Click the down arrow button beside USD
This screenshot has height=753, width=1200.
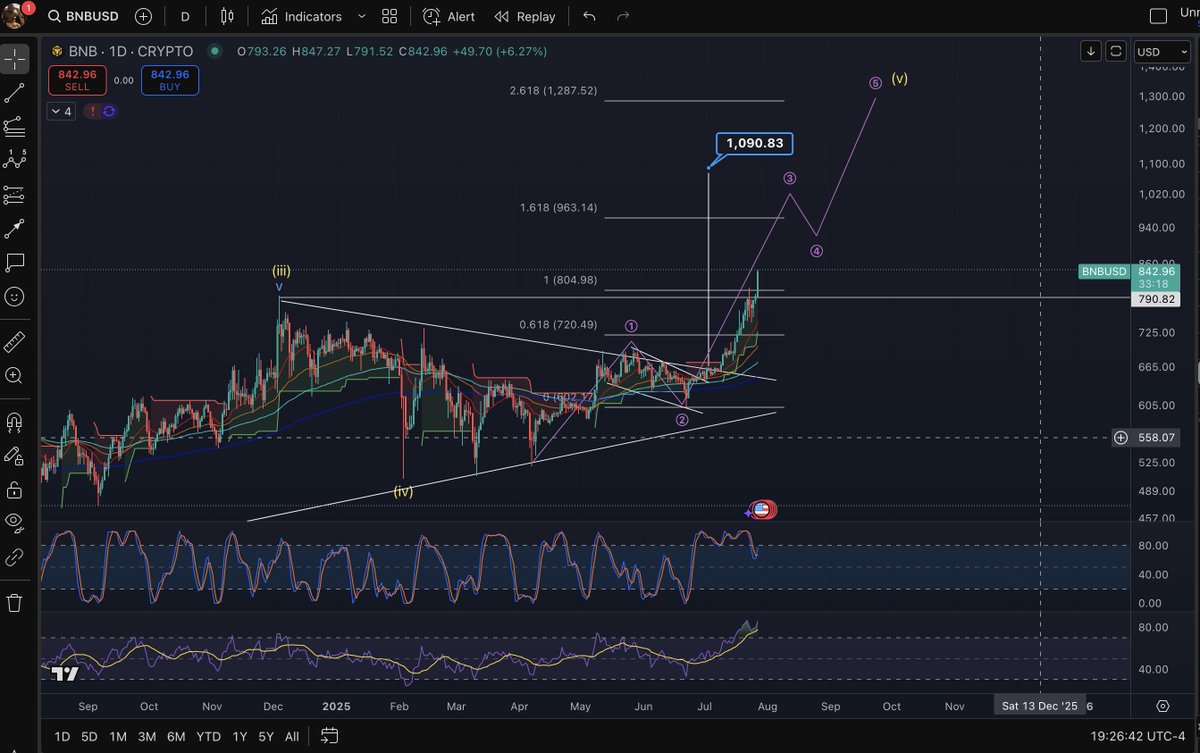point(1091,51)
